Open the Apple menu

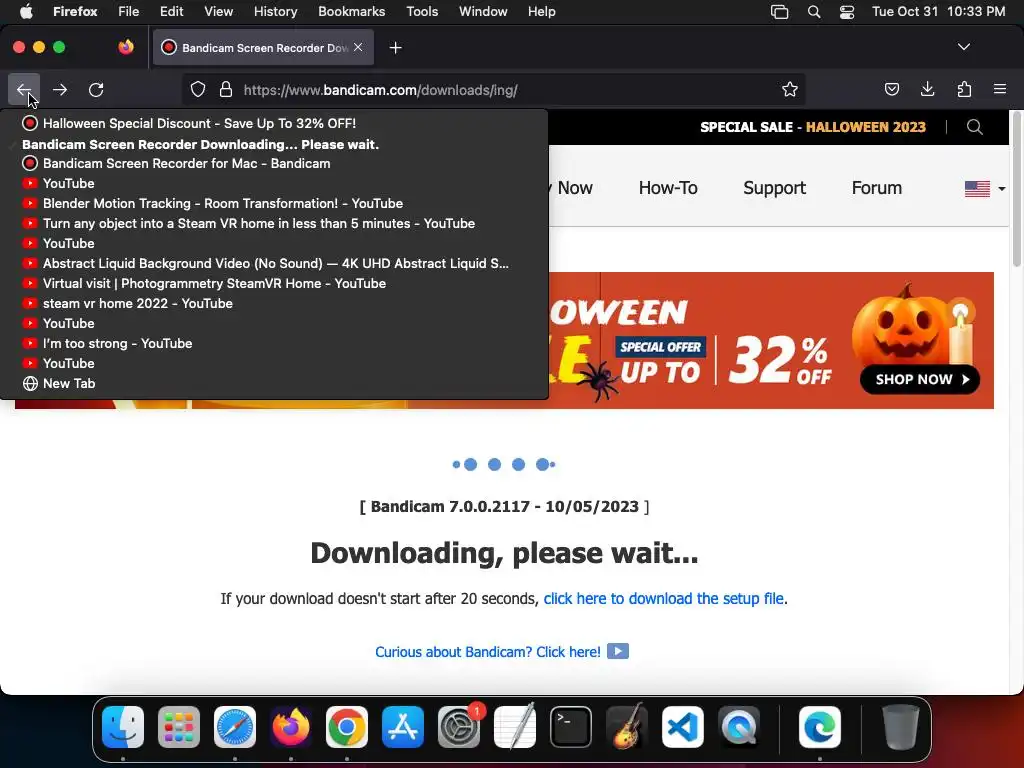pos(26,11)
